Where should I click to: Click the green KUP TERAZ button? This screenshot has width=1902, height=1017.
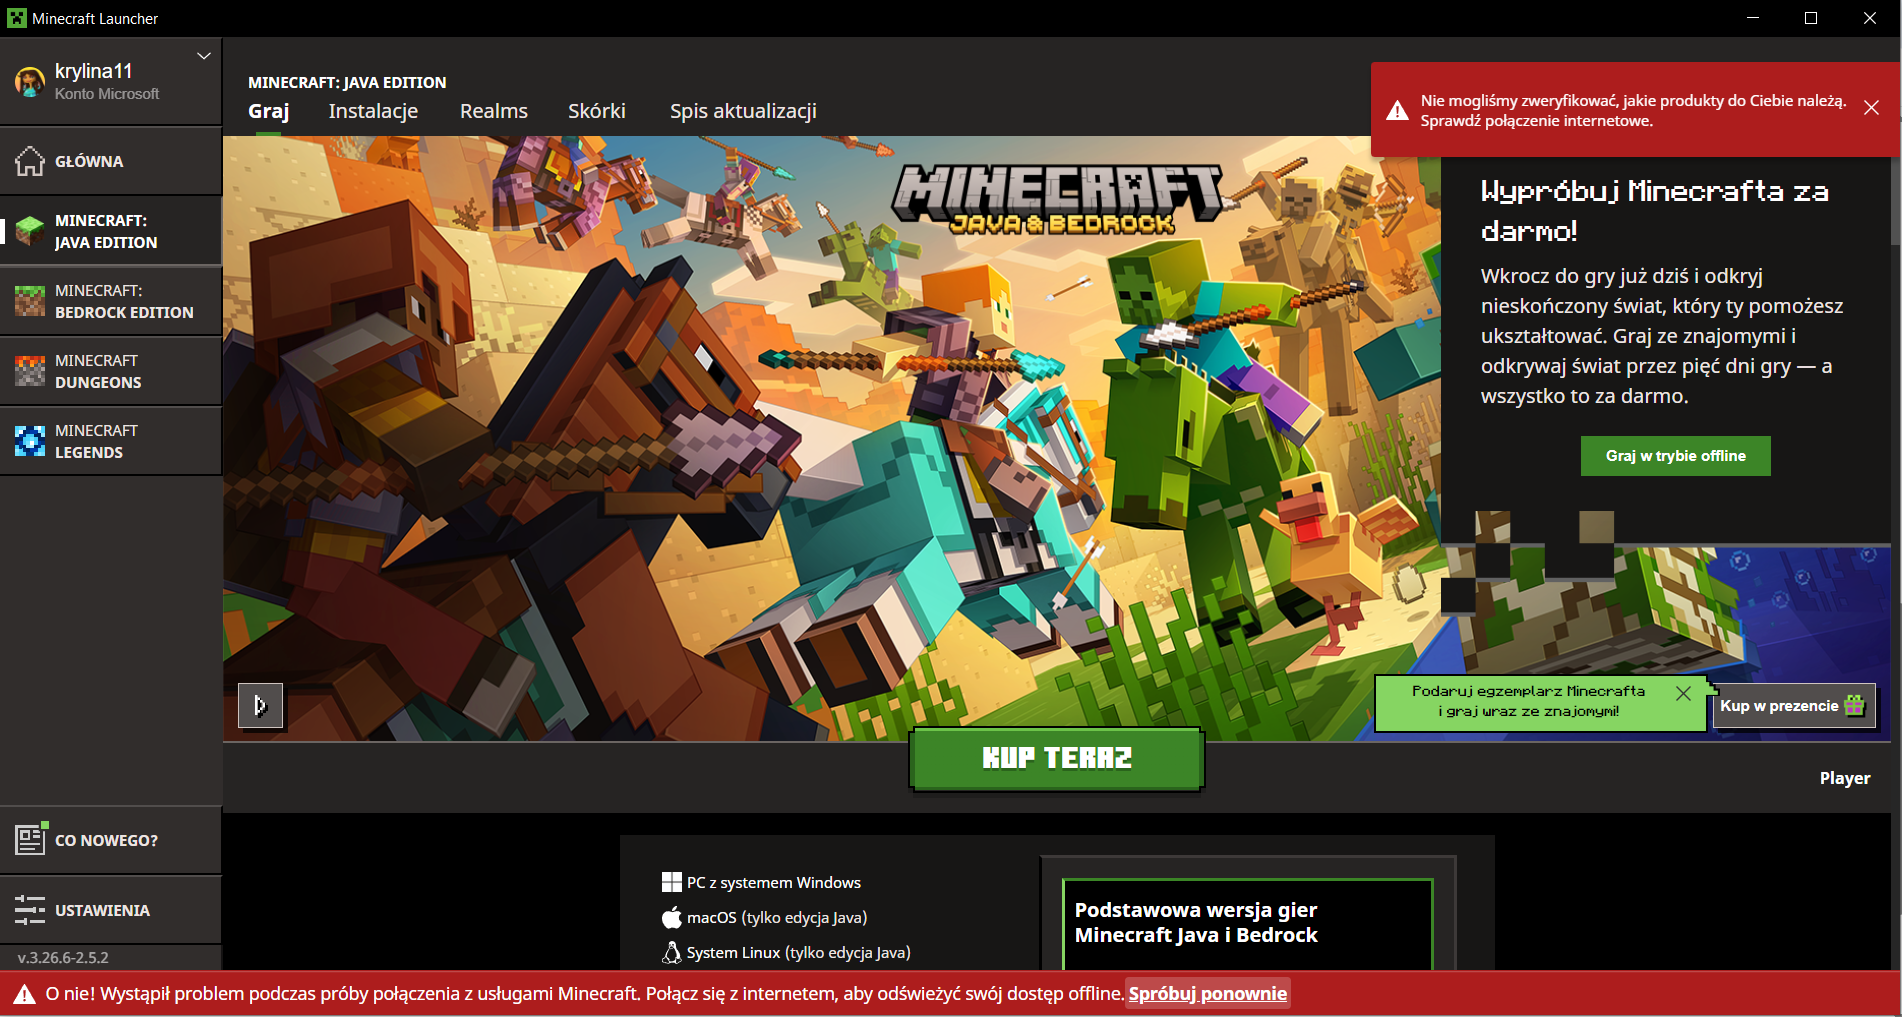point(1057,759)
